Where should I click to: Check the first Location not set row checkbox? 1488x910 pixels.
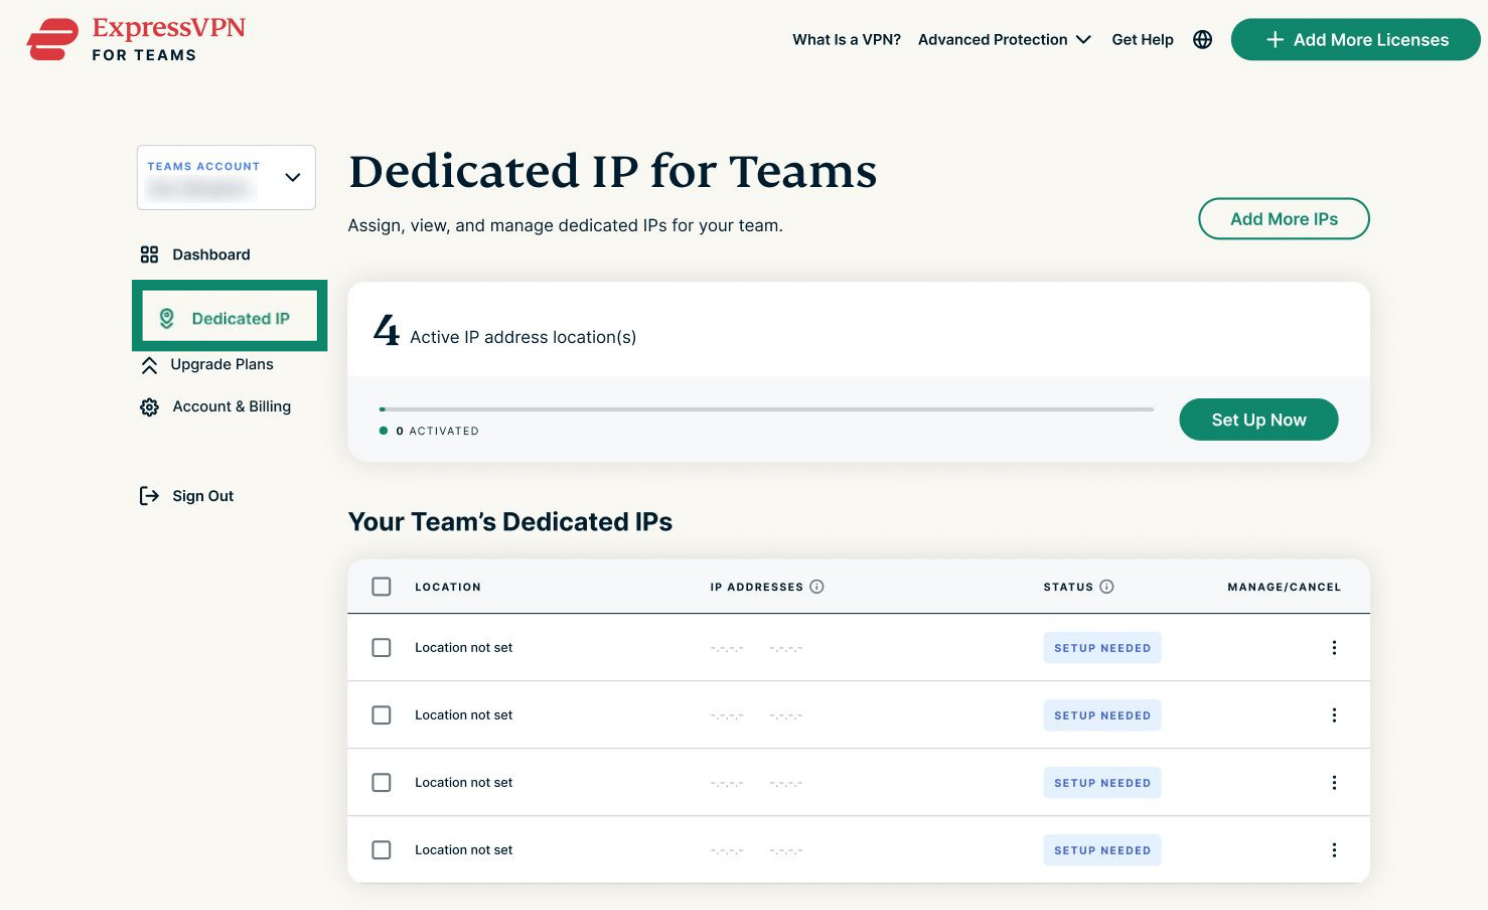381,648
